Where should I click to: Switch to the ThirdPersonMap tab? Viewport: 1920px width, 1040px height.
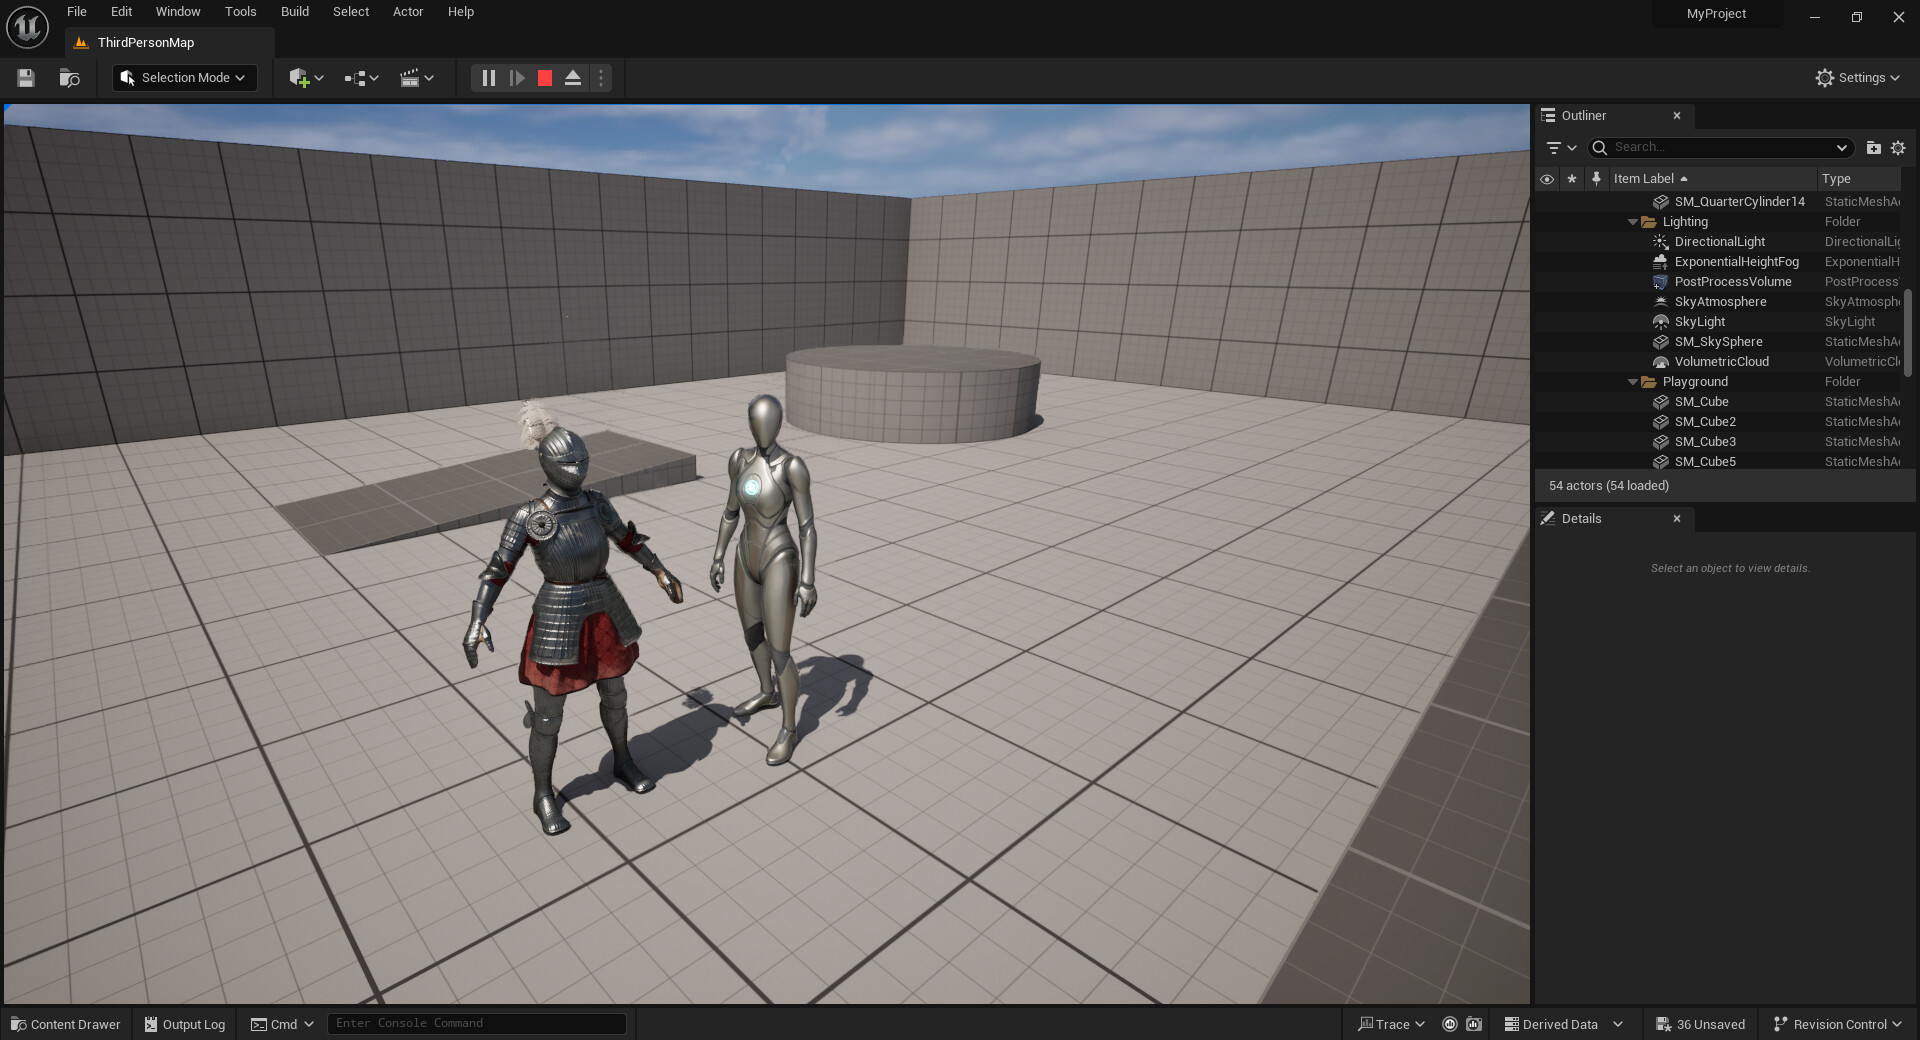click(146, 43)
